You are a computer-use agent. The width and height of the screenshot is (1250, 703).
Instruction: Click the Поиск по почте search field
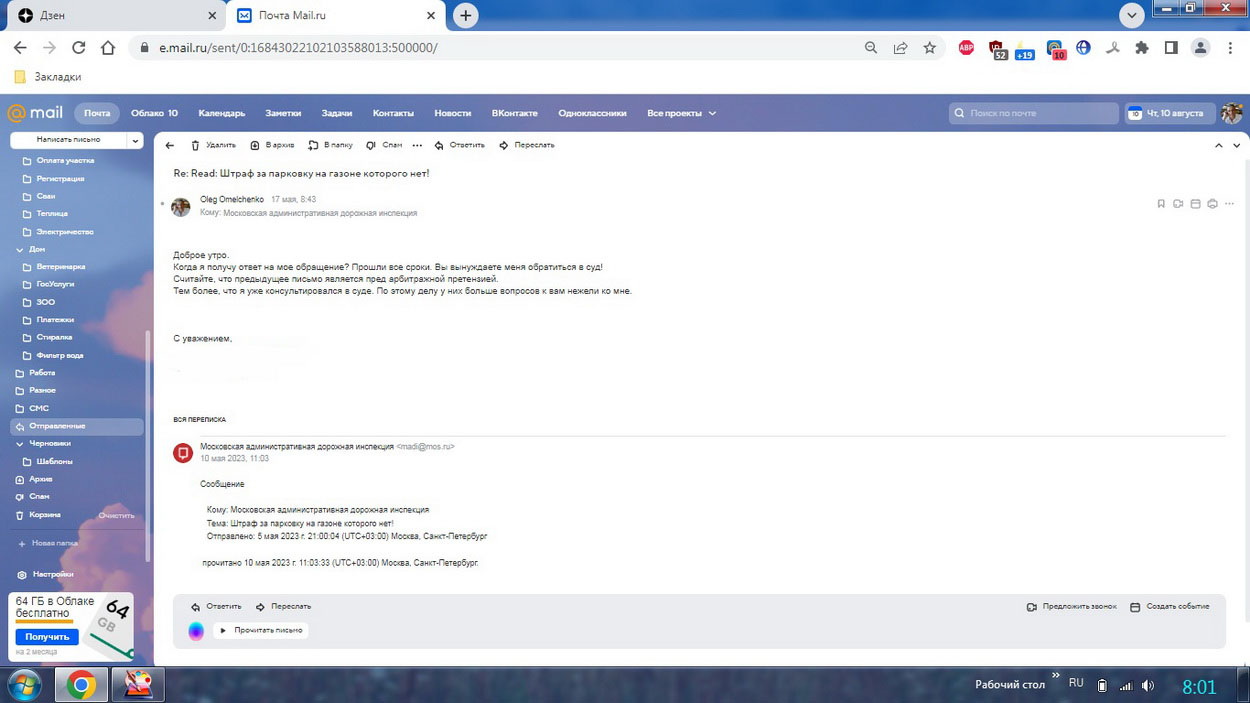coord(1035,113)
